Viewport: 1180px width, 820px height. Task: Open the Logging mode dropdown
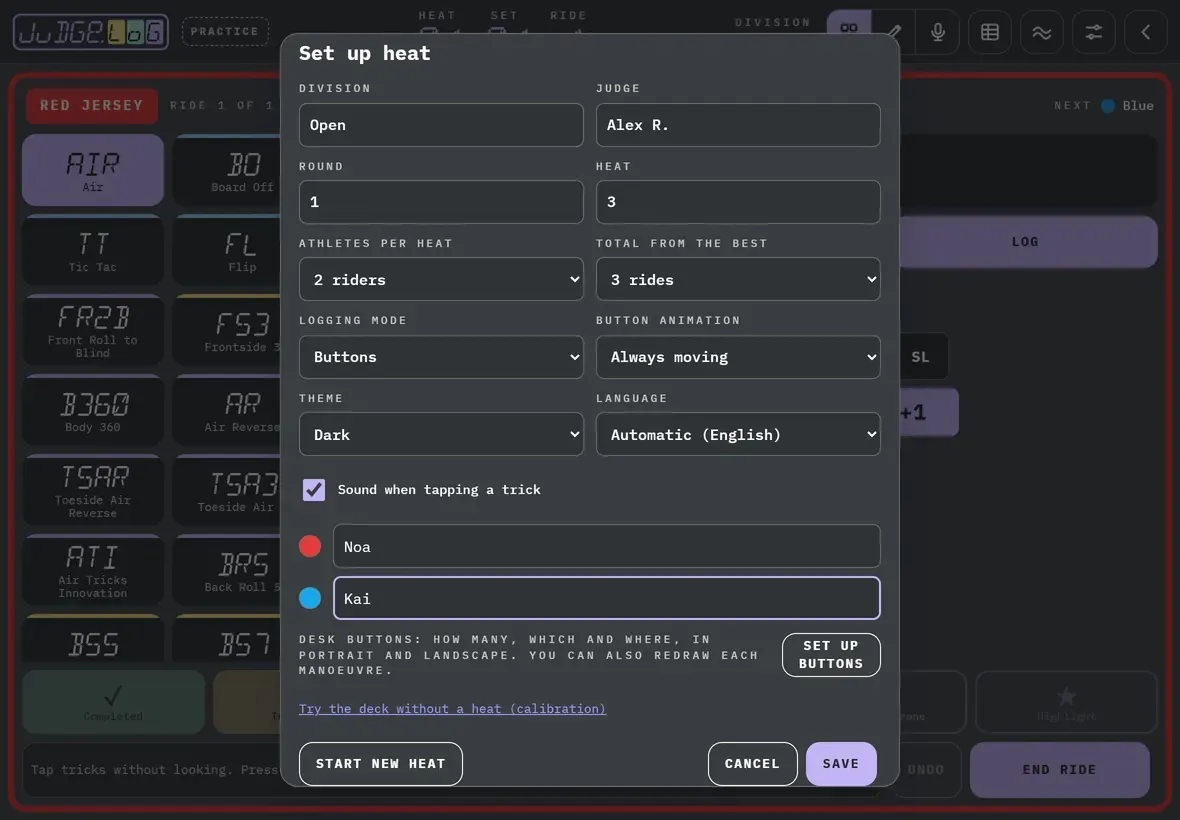pyautogui.click(x=441, y=357)
